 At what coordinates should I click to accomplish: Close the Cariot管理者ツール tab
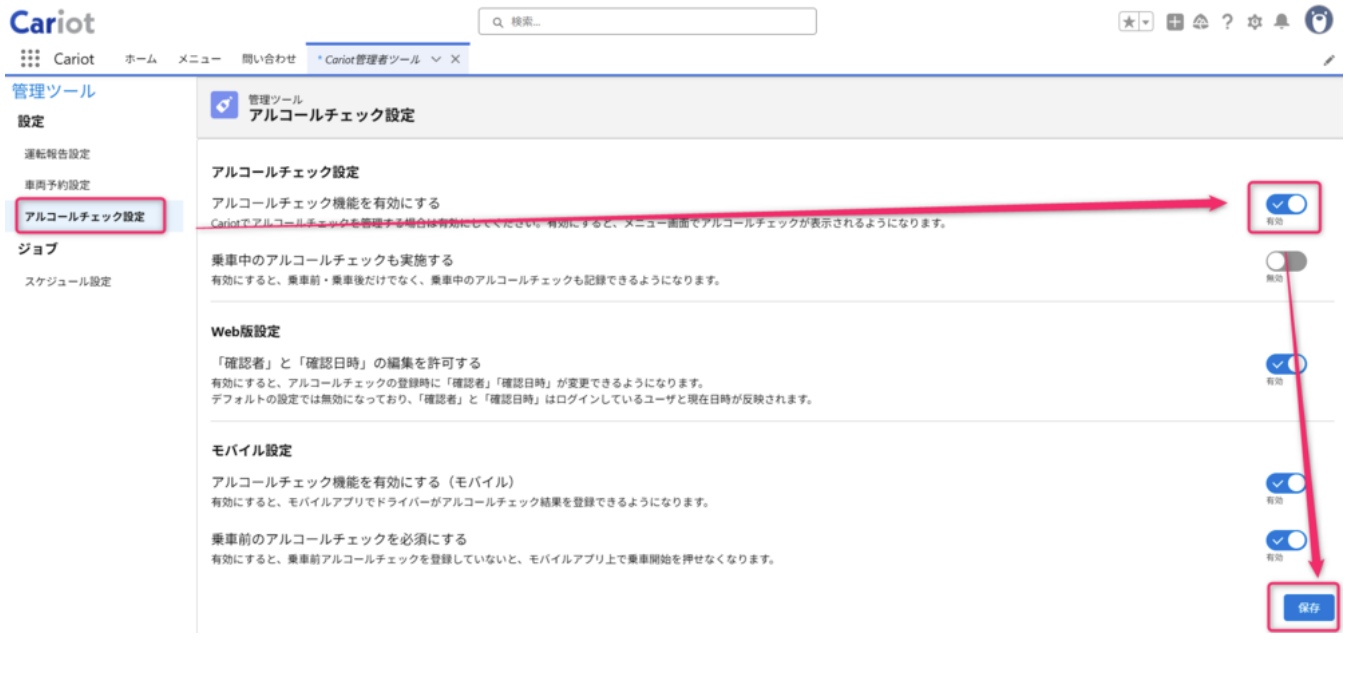[x=455, y=59]
